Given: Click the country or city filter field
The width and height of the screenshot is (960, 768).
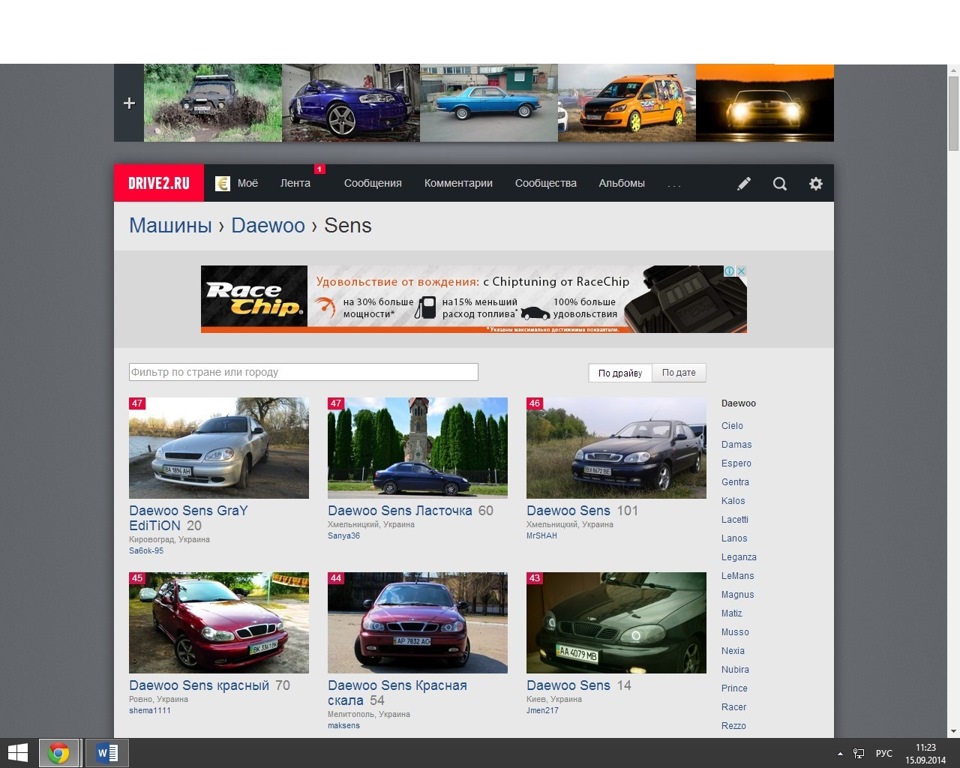Looking at the screenshot, I should (304, 372).
